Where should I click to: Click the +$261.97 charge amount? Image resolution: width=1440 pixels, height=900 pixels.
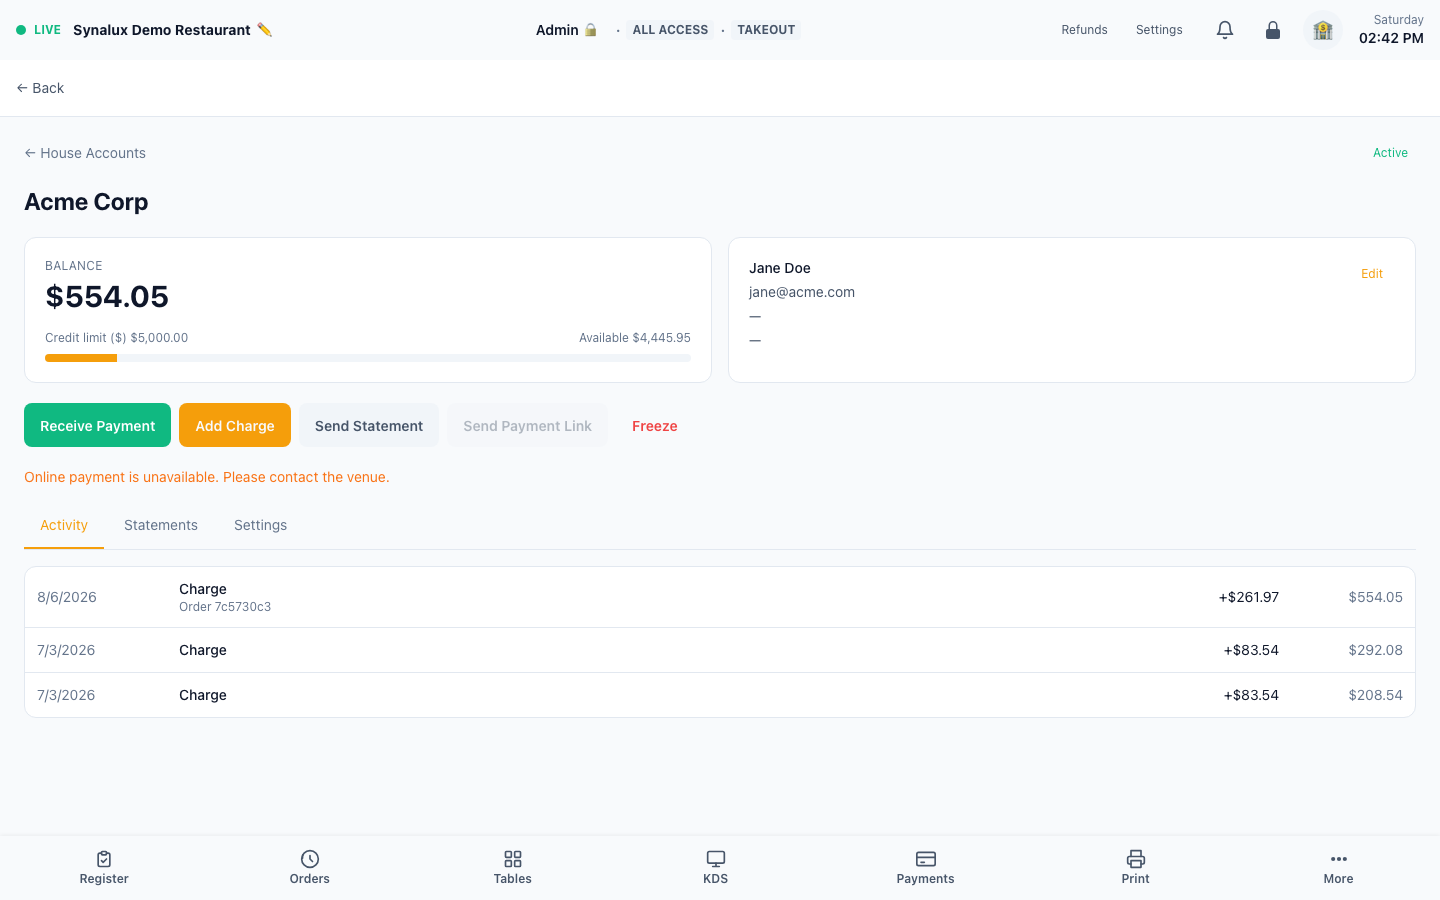(1249, 597)
